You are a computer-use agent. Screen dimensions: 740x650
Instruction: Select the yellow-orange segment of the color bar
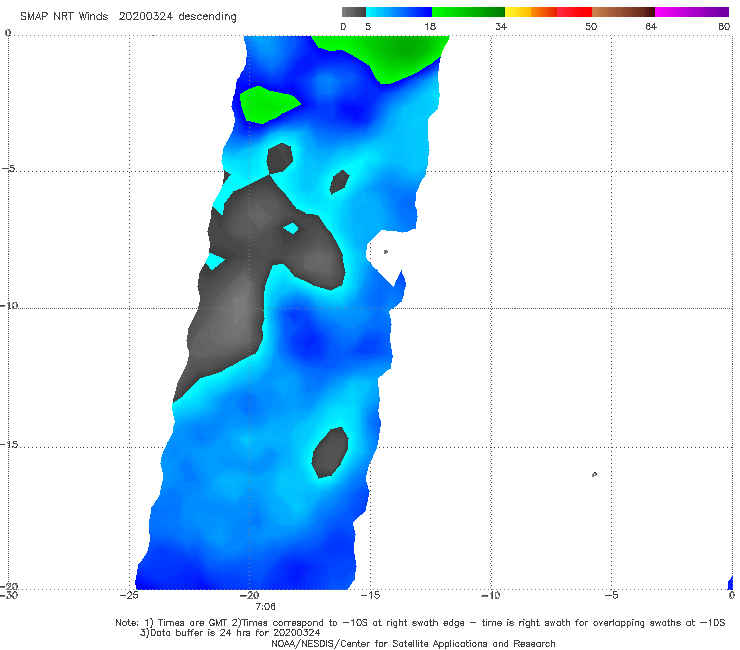pos(531,12)
